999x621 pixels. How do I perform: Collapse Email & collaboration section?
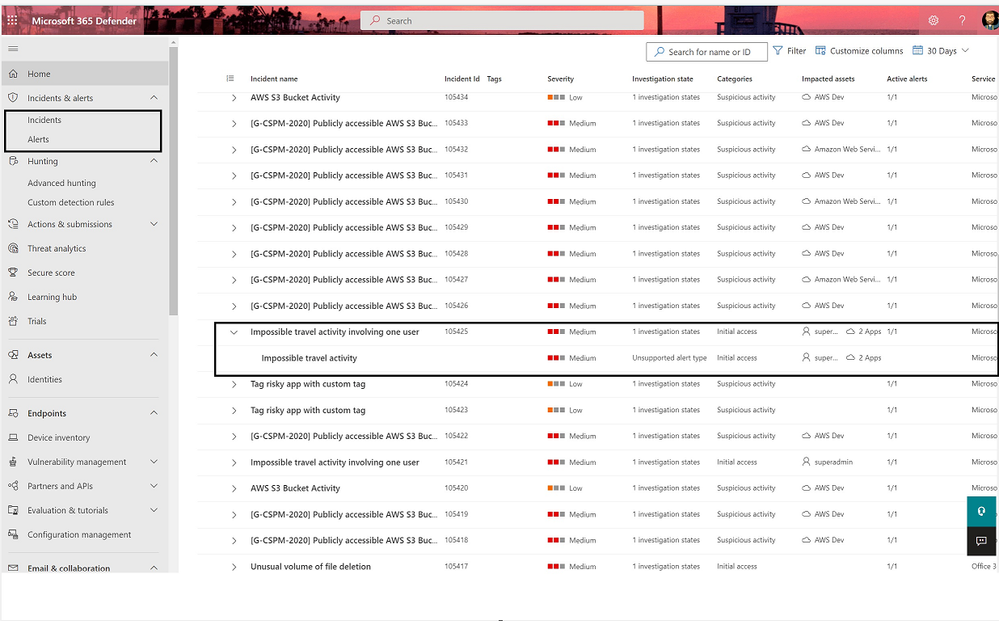click(x=154, y=567)
